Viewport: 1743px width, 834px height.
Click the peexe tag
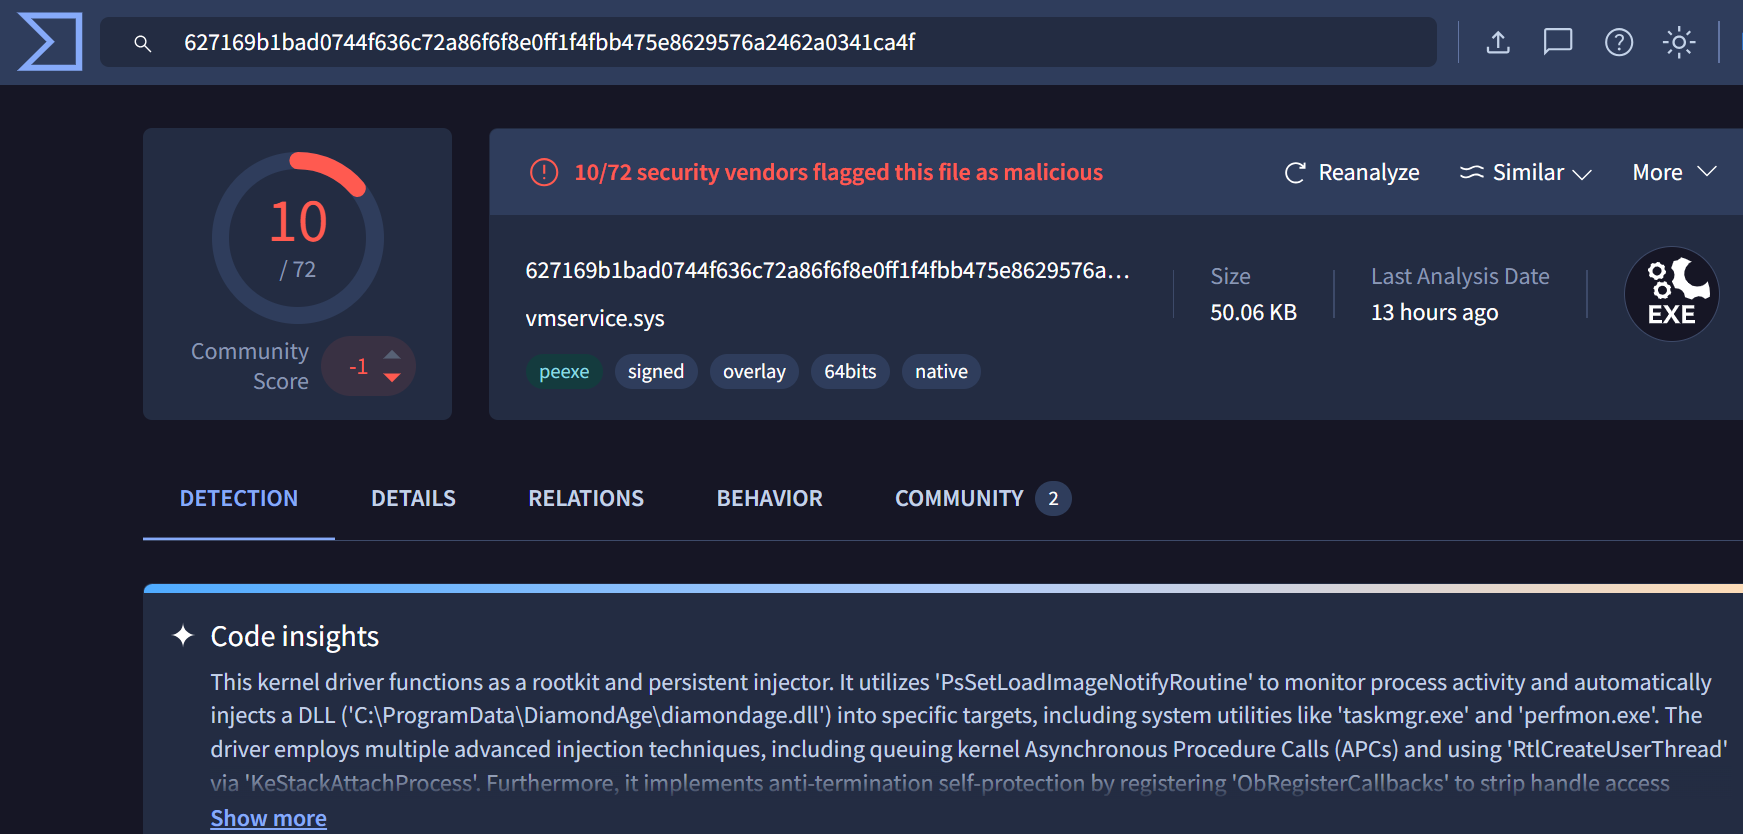(564, 372)
